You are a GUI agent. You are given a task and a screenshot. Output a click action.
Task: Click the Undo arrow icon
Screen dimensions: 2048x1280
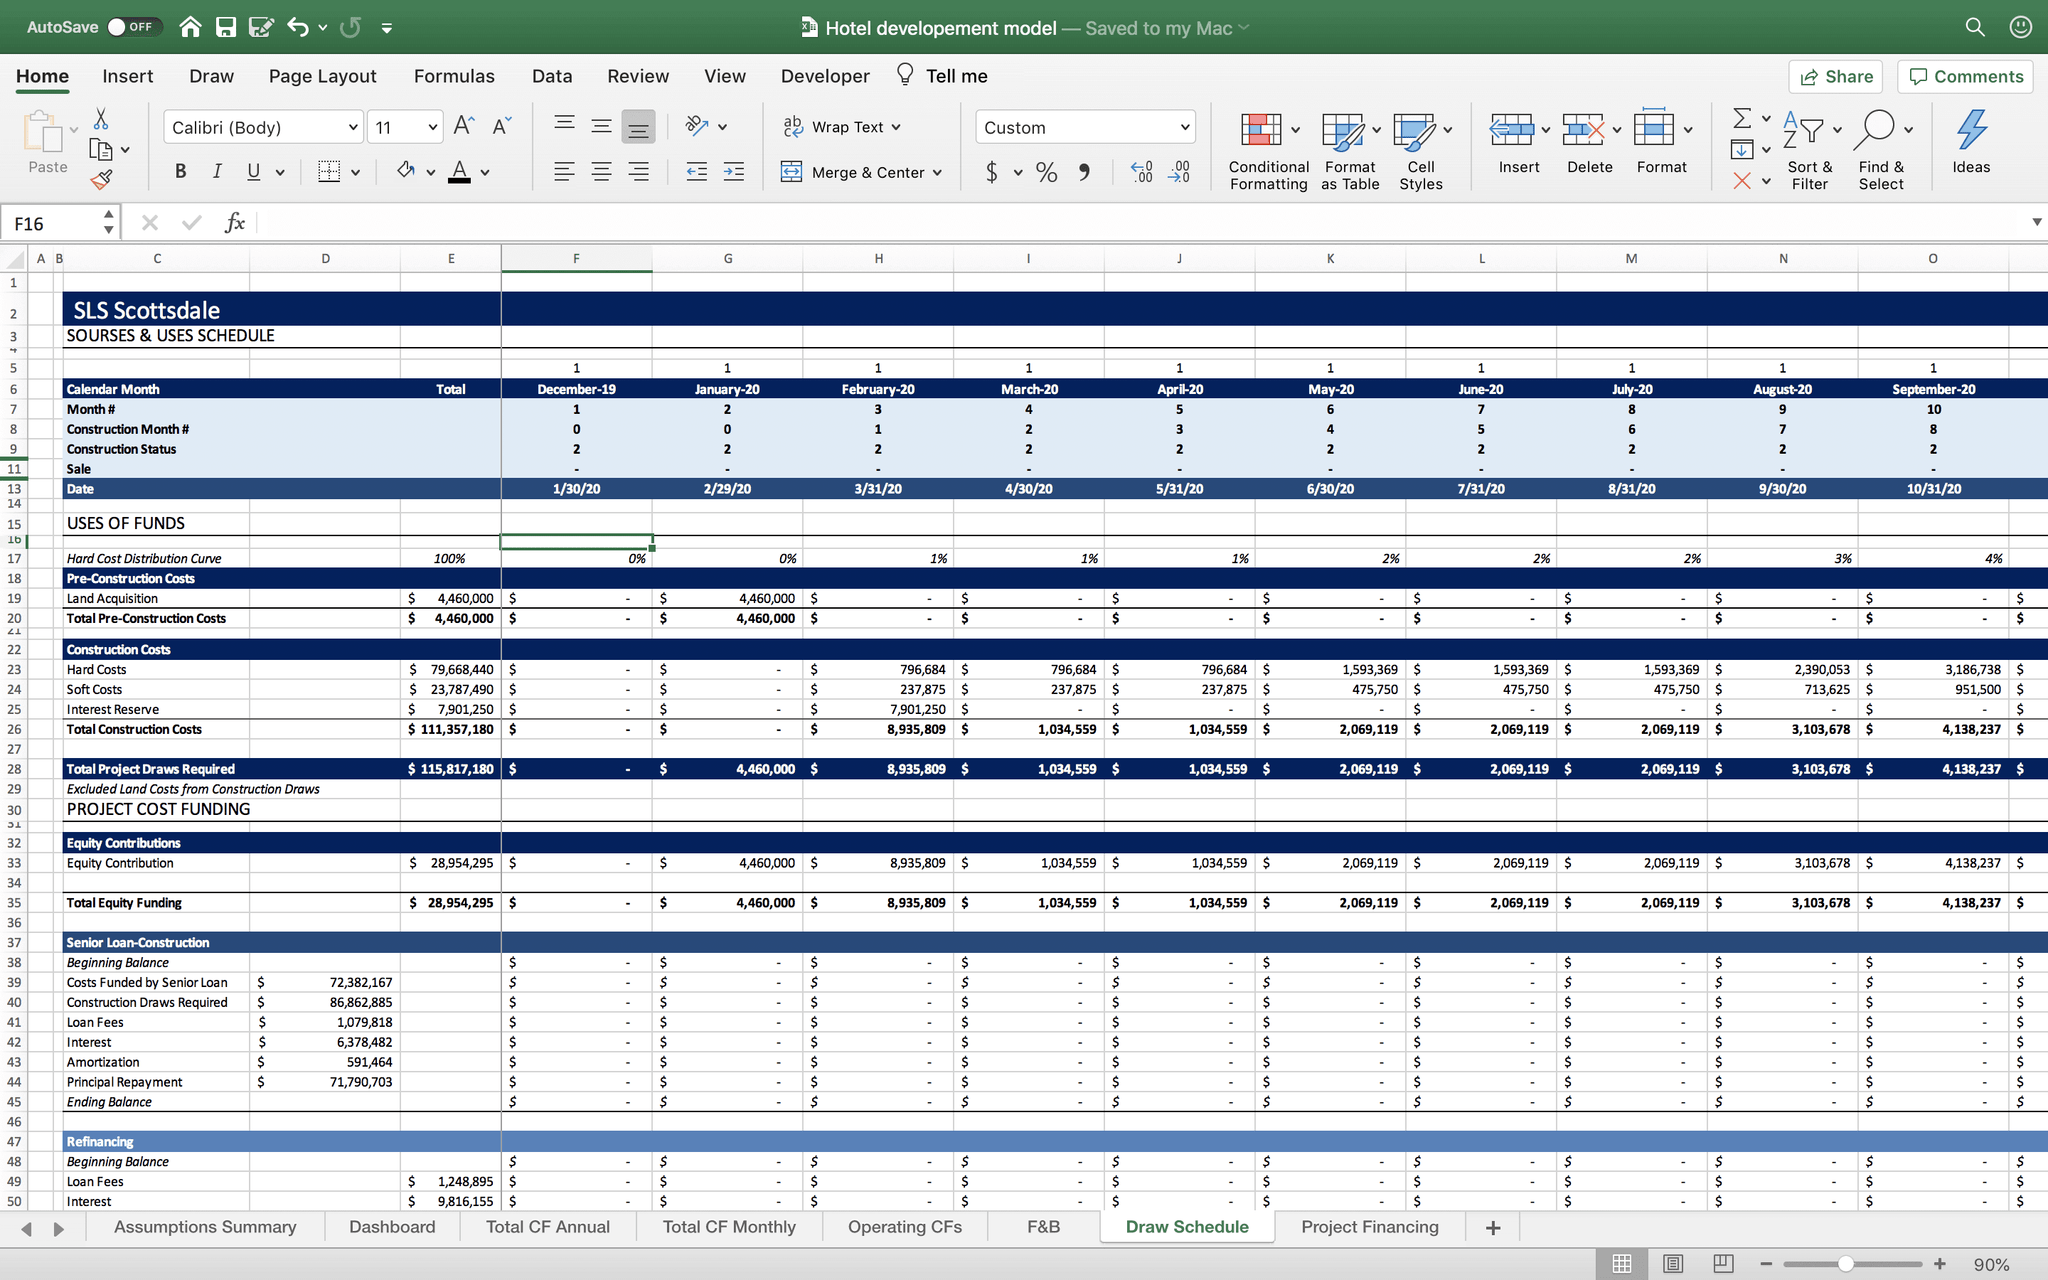point(297,27)
